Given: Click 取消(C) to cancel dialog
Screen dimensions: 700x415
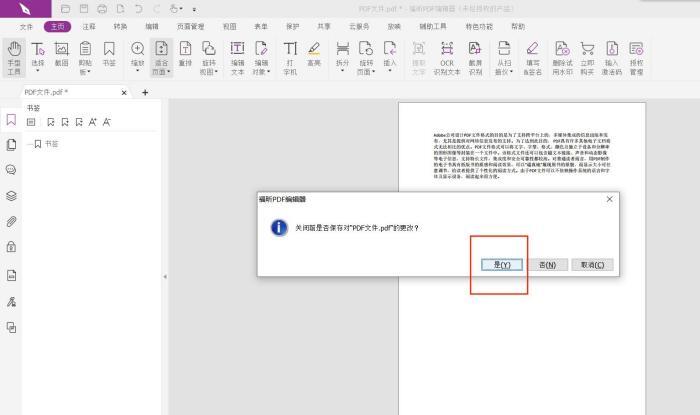Looking at the screenshot, I should pos(592,265).
